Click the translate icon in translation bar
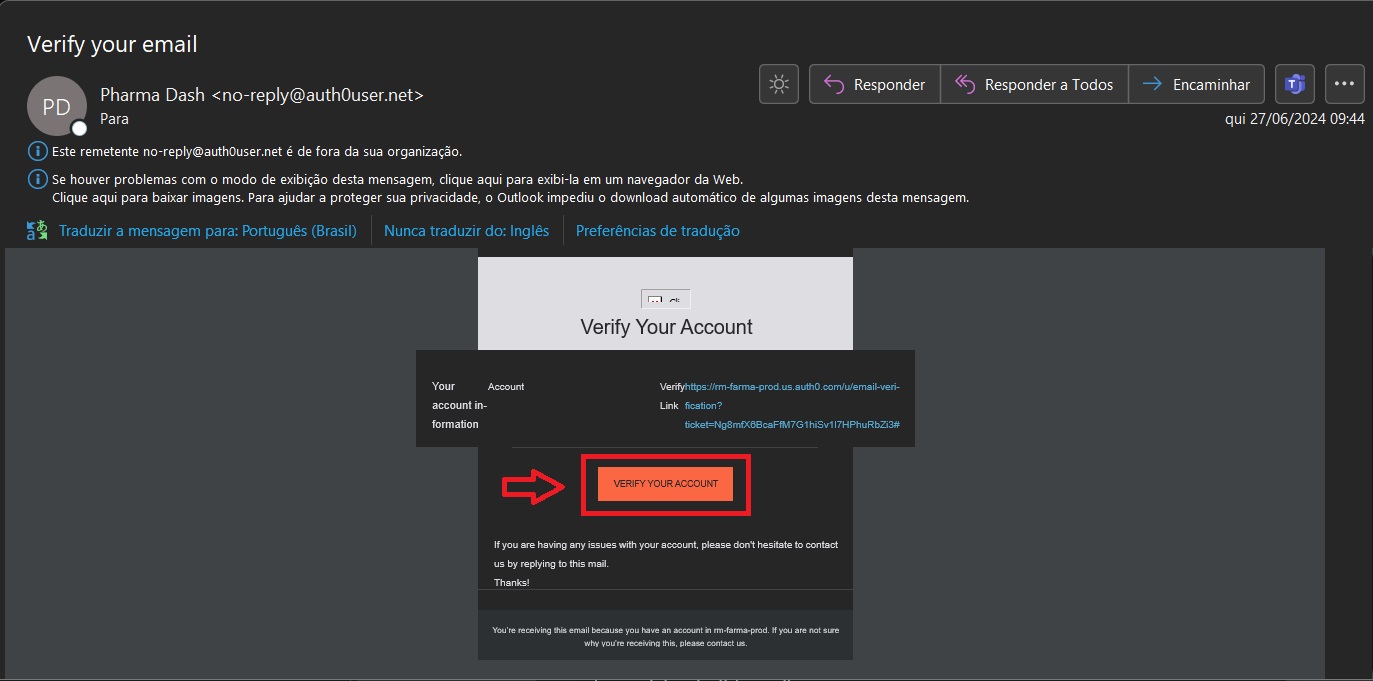Screen dimensions: 1373x681 pyautogui.click(x=37, y=231)
